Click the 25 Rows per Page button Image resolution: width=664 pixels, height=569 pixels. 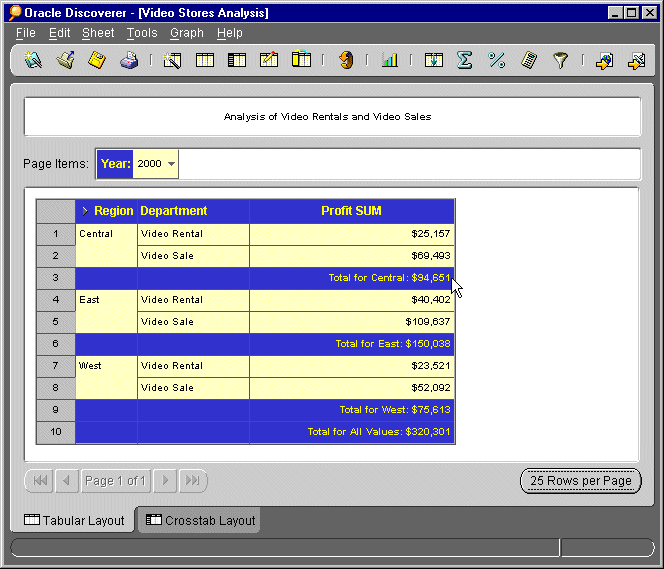click(581, 481)
